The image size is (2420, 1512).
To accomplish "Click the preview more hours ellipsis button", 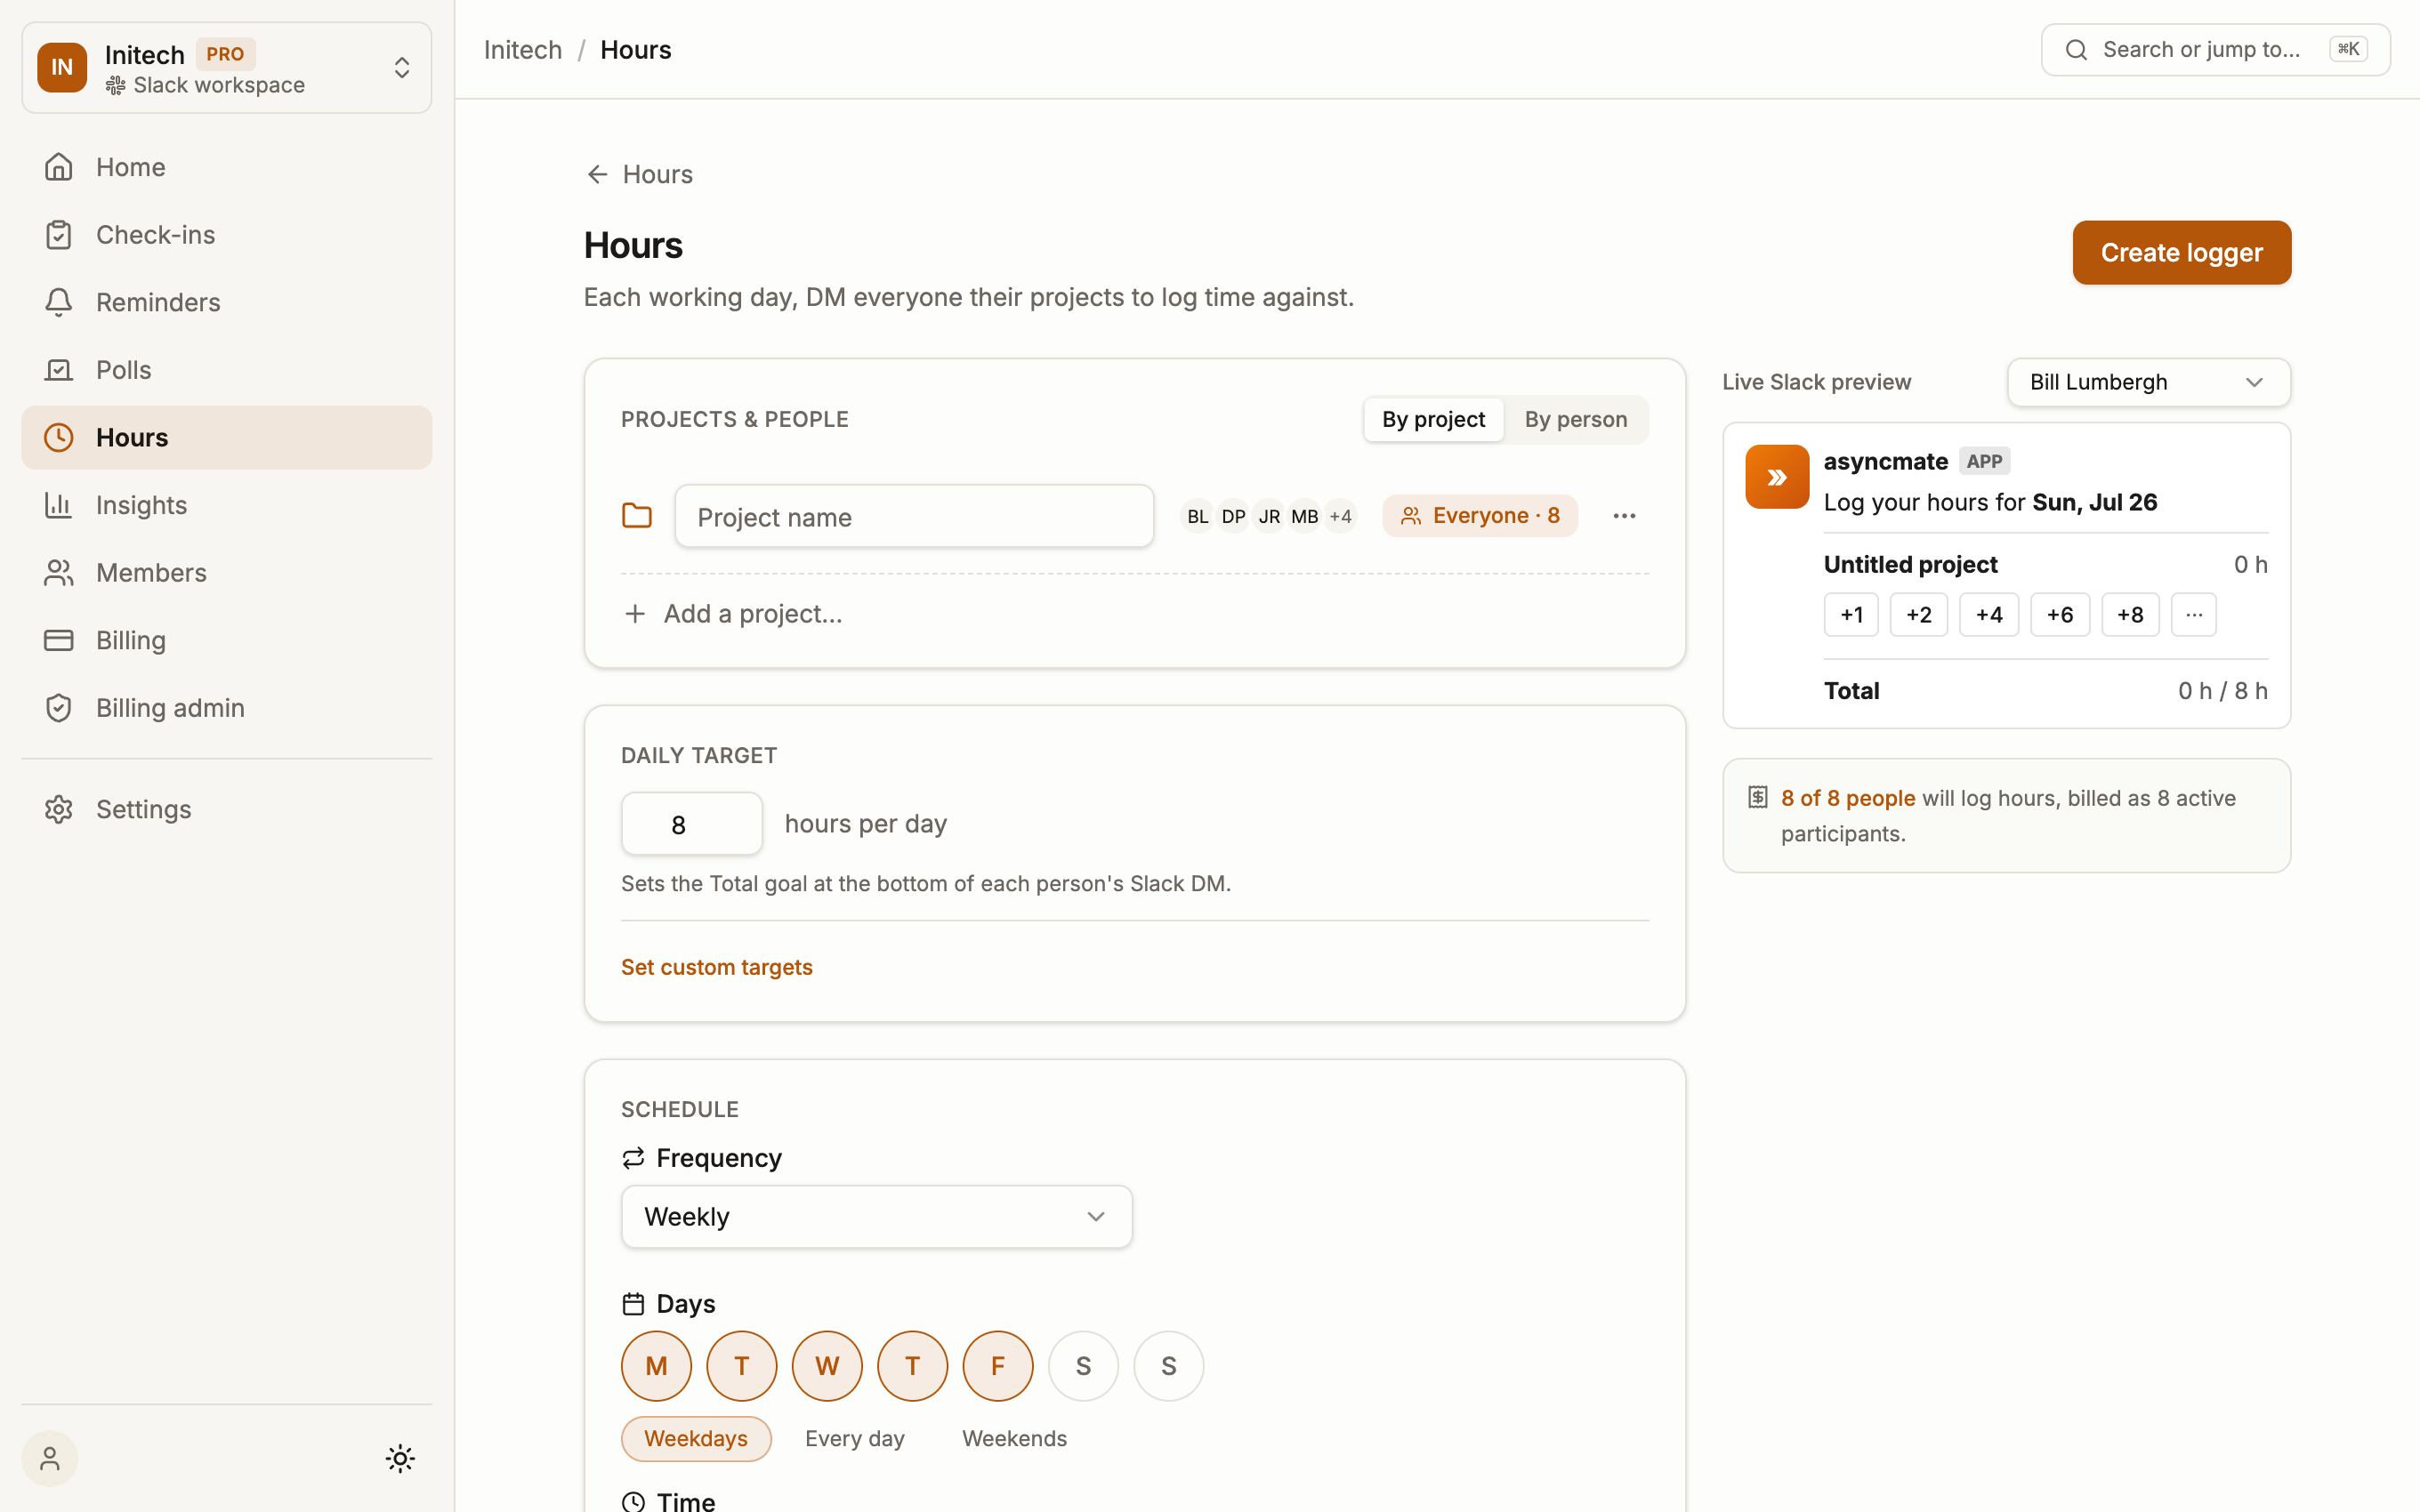I will [x=2193, y=615].
